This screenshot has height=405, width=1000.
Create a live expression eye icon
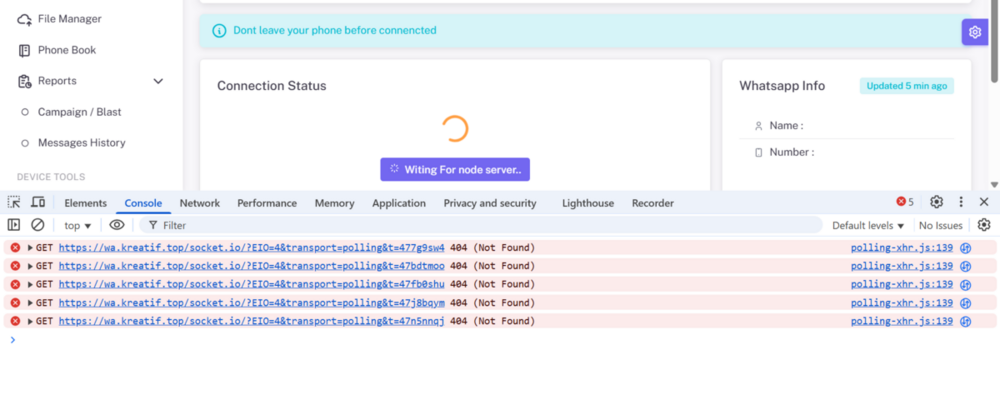pyautogui.click(x=117, y=225)
